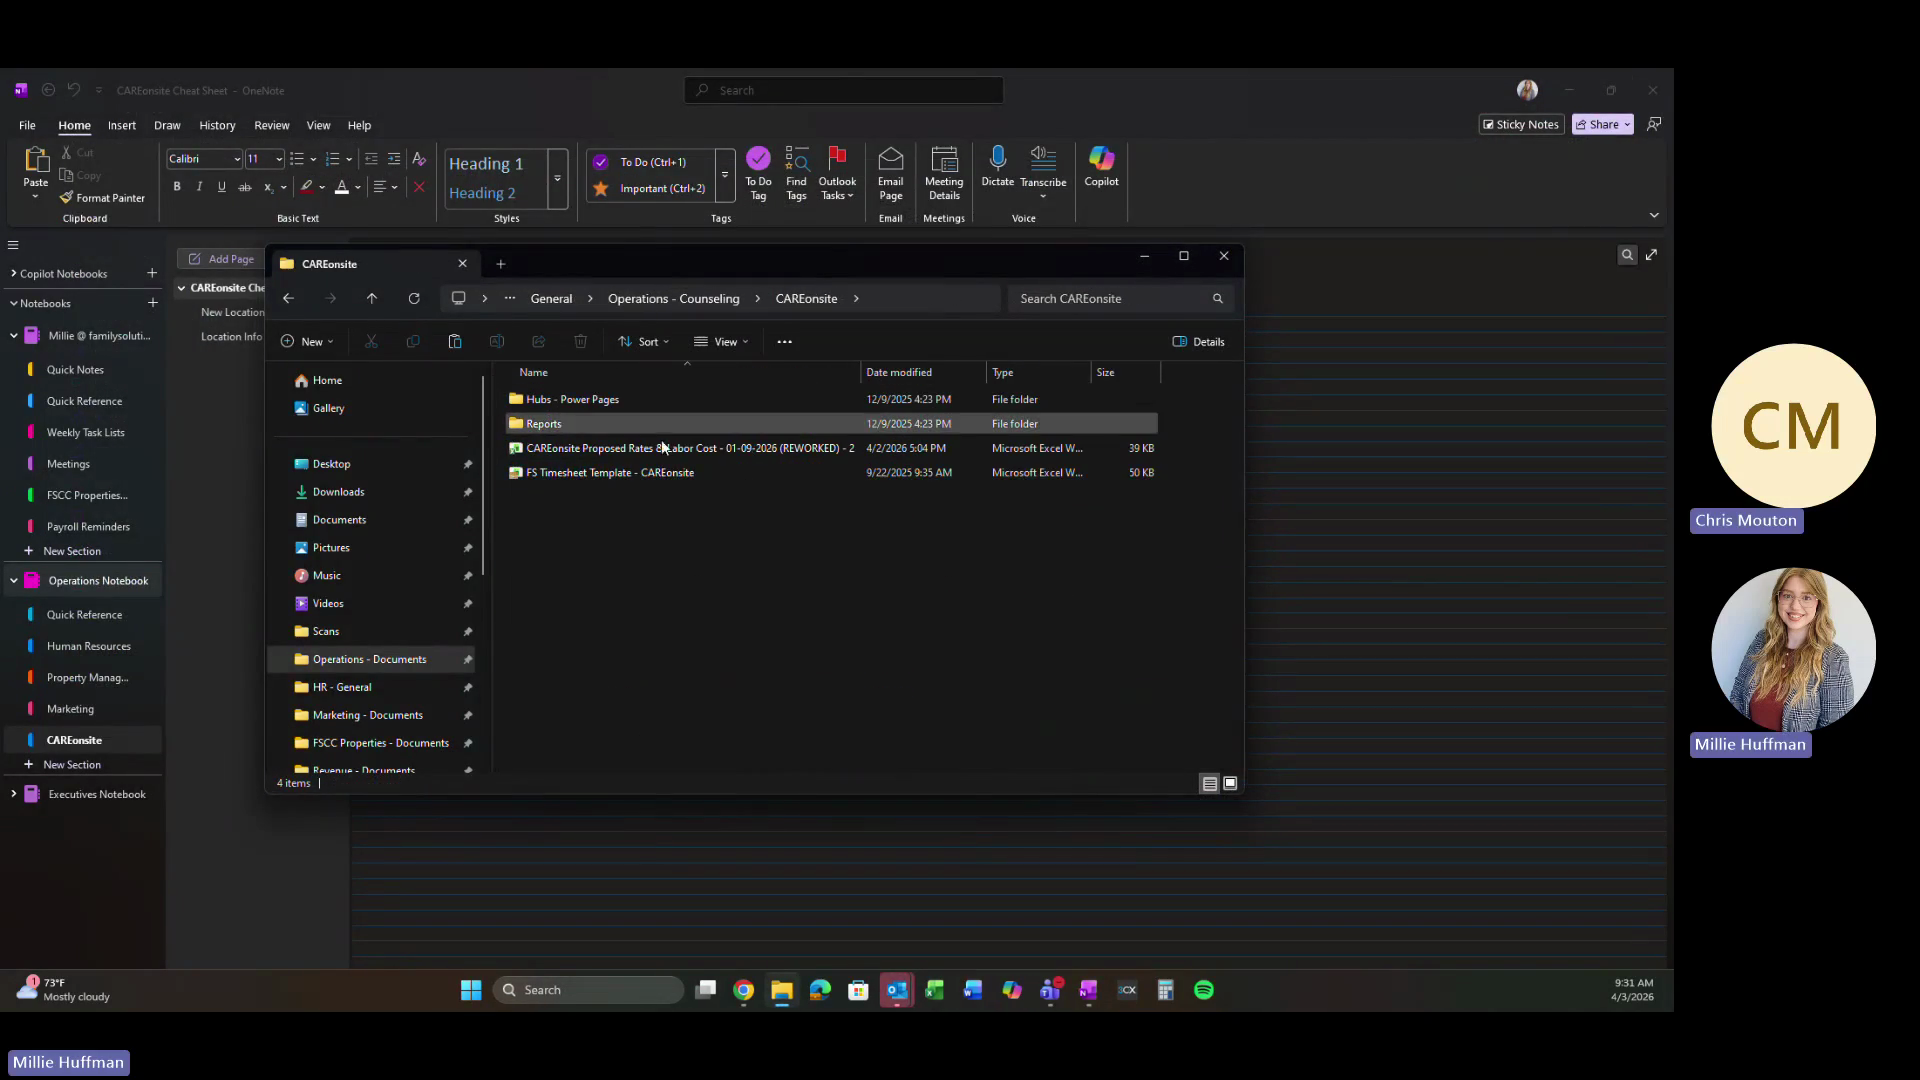The width and height of the screenshot is (1920, 1080).
Task: Open Excel from the taskbar
Action: [x=934, y=990]
